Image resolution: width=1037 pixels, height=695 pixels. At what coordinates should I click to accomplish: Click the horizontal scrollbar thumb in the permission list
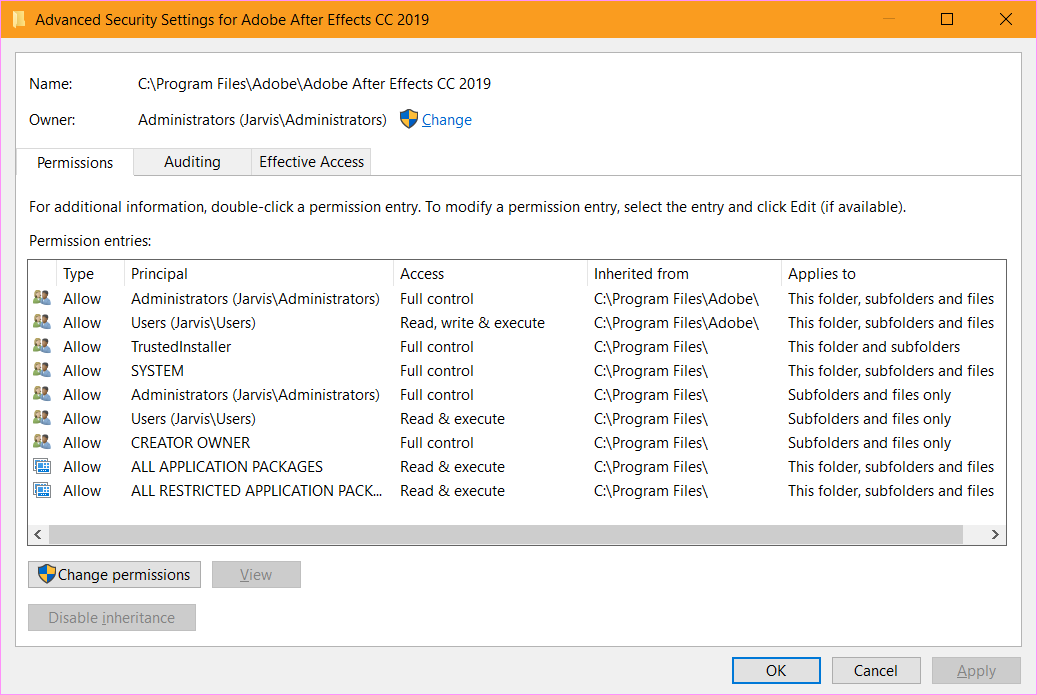click(506, 534)
